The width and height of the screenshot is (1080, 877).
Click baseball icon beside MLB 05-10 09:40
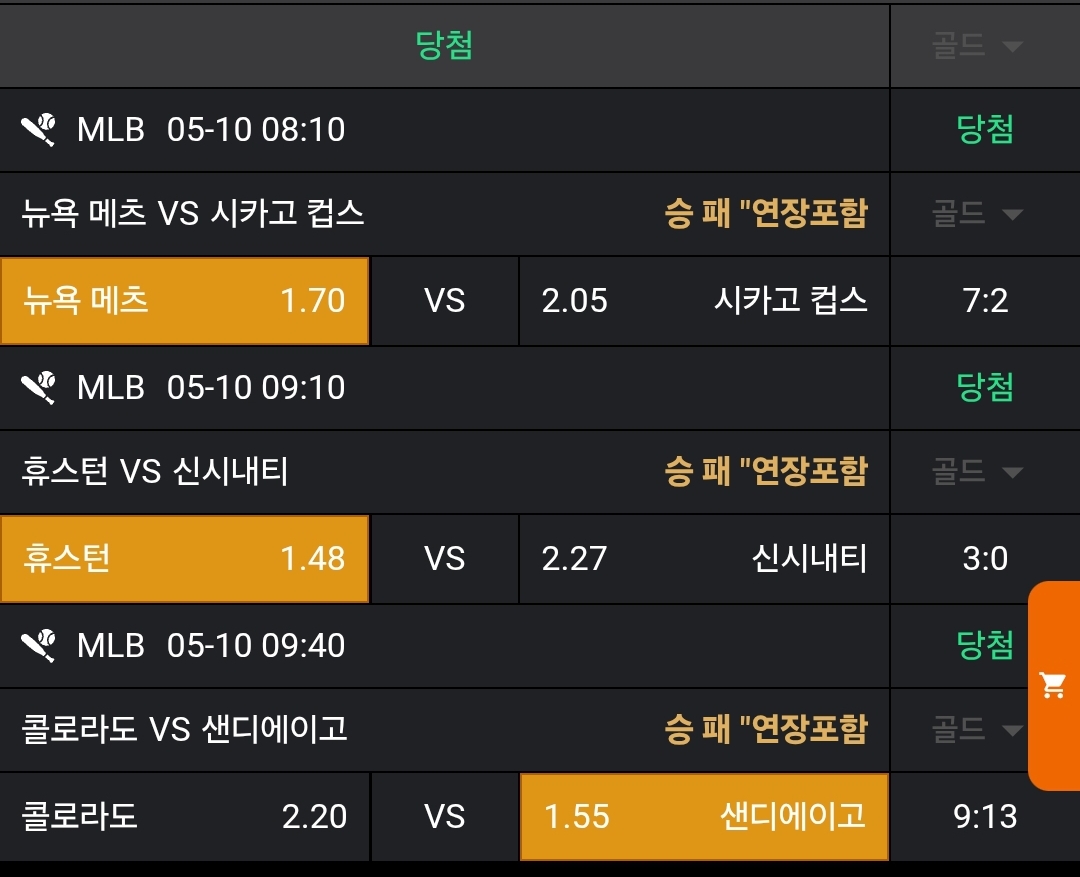pyautogui.click(x=40, y=645)
